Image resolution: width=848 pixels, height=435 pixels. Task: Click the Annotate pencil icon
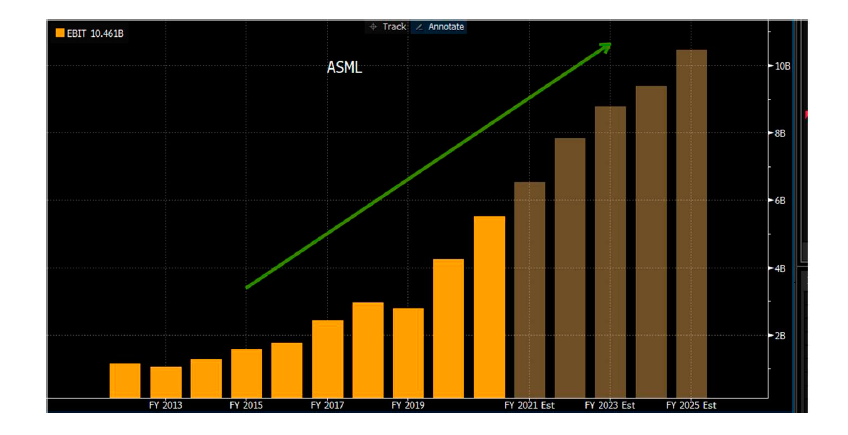coord(419,27)
